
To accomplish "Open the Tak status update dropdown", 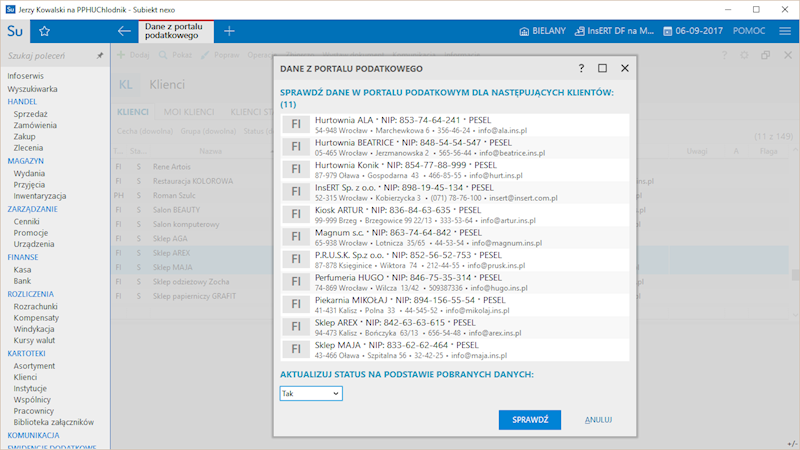I will point(311,393).
